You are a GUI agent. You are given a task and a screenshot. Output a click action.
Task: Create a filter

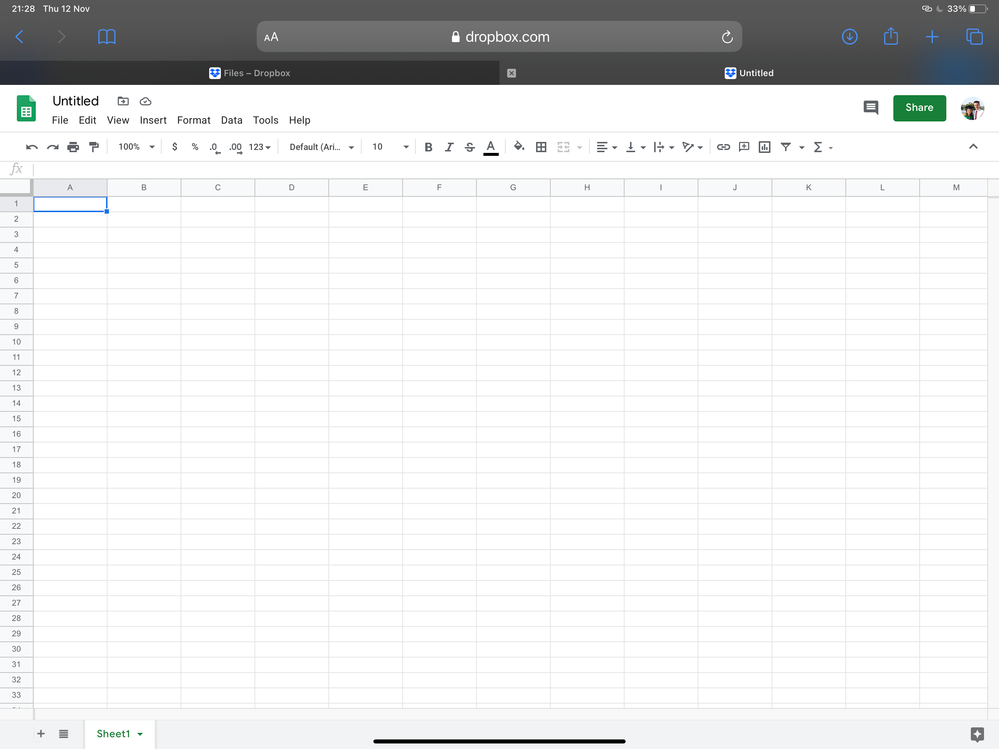tap(786, 147)
